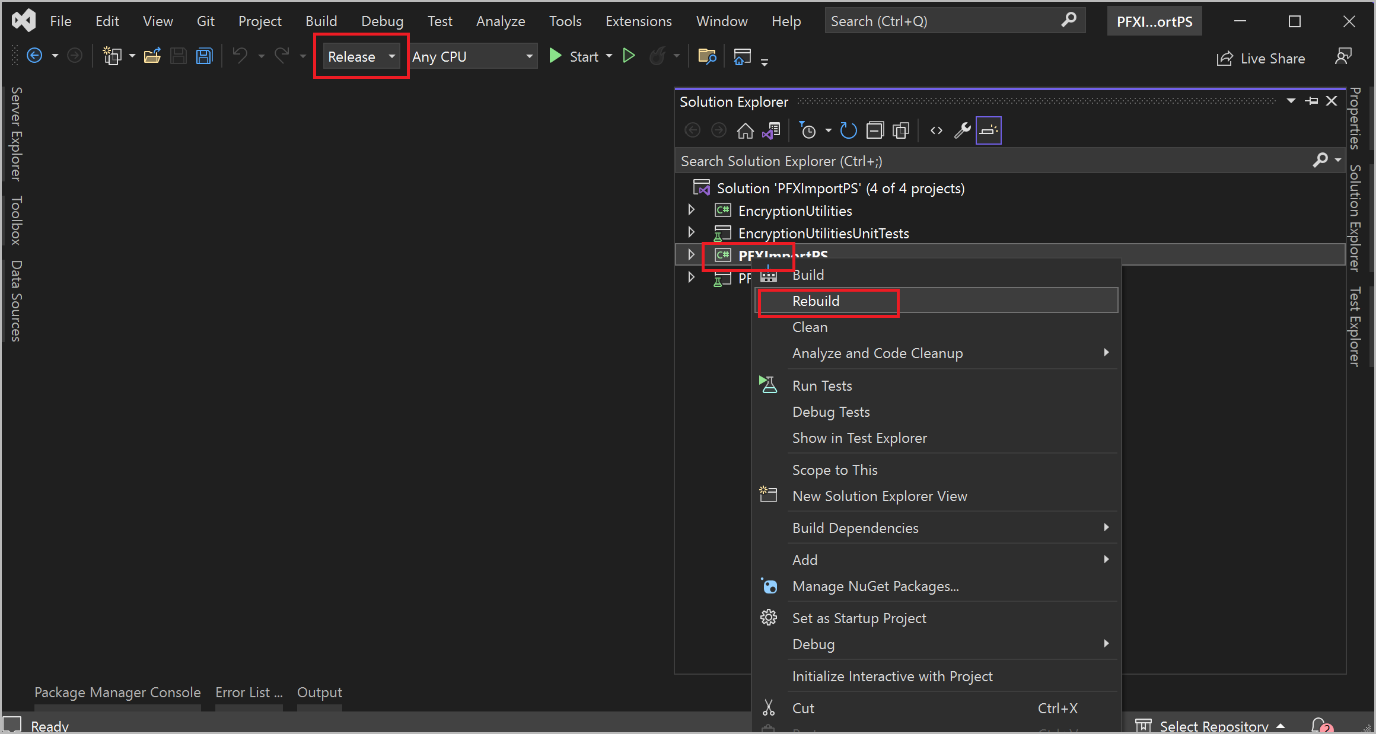Pin the Solution Explorer panel
The image size is (1376, 734).
point(1311,100)
